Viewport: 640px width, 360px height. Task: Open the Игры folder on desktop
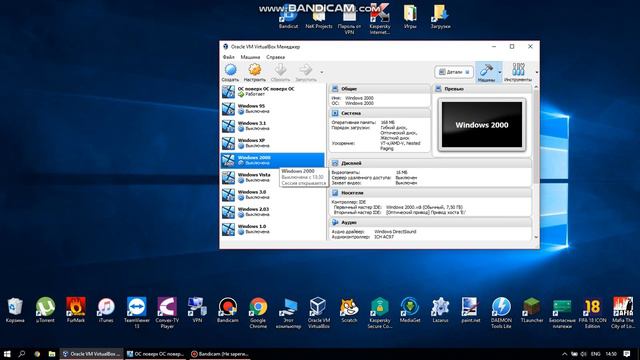(410, 16)
